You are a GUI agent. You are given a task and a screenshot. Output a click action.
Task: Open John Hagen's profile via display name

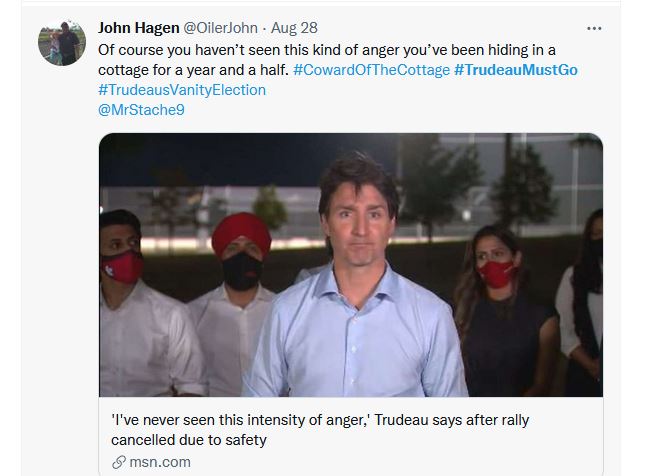139,28
